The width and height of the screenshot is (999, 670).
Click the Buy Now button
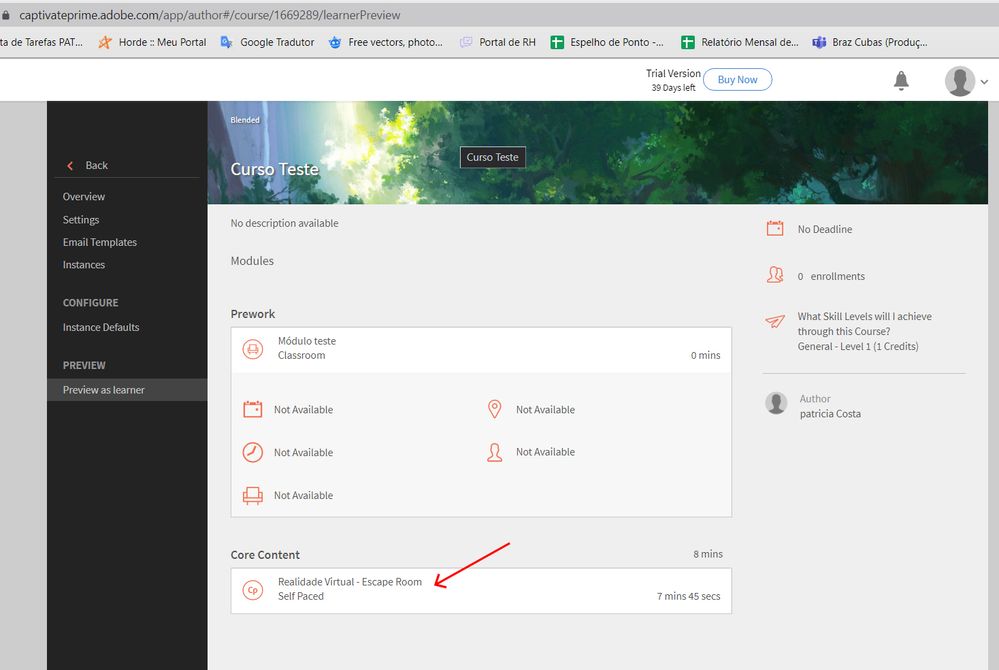737,80
